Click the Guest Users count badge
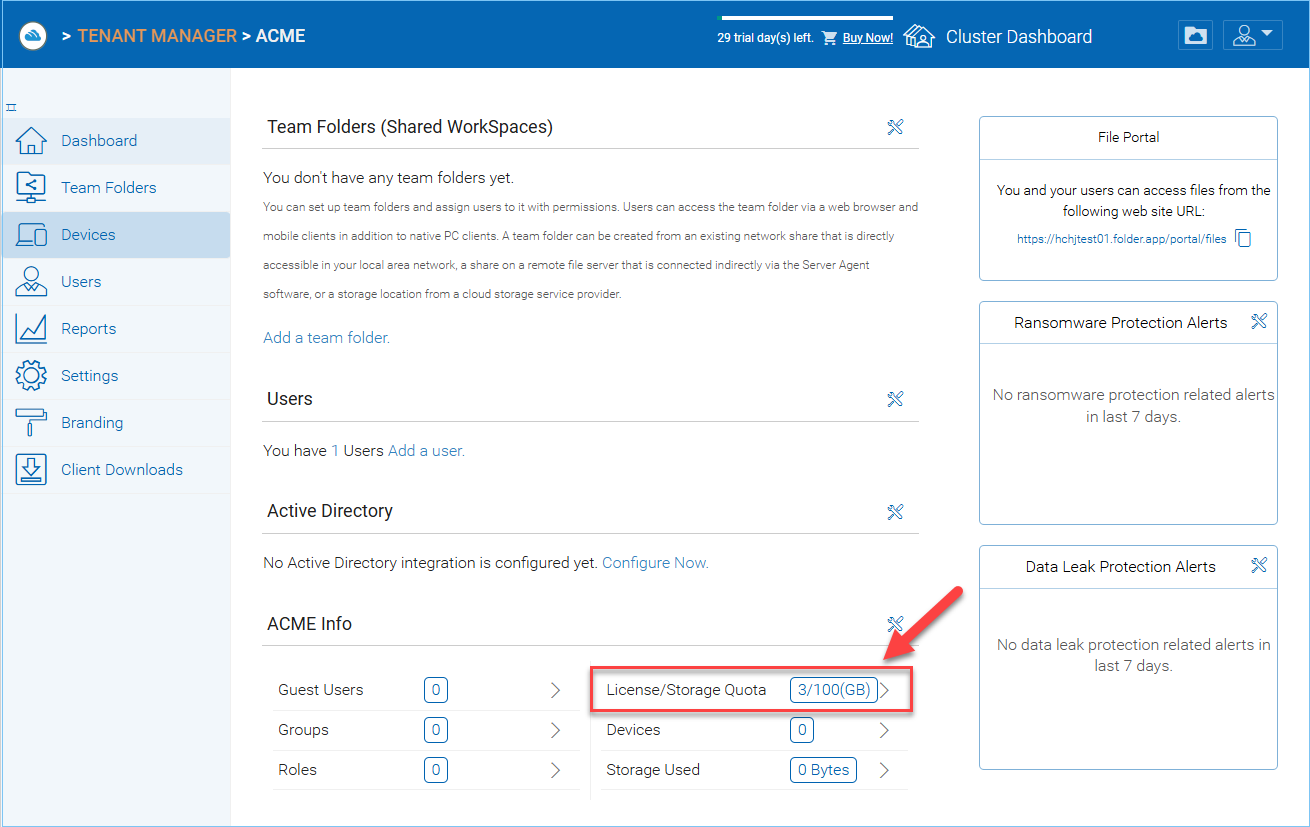The height and width of the screenshot is (827, 1310). coord(435,690)
